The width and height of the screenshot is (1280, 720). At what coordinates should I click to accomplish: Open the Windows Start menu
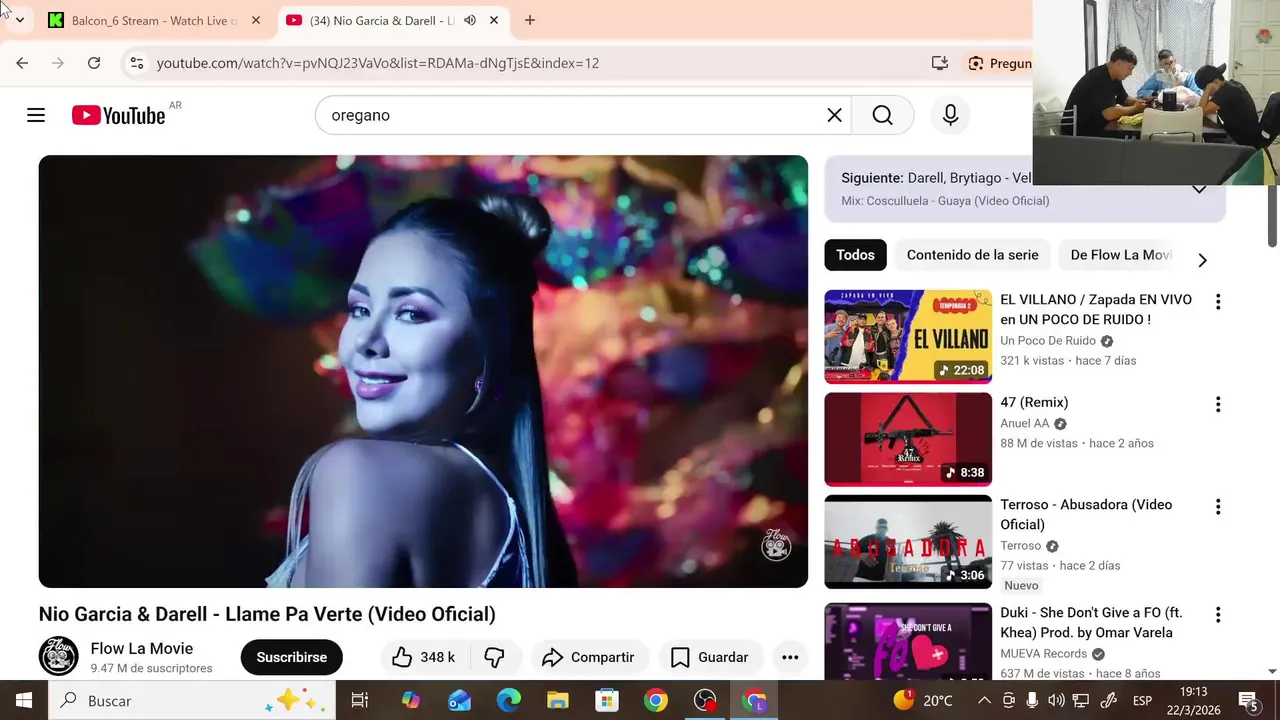(24, 701)
